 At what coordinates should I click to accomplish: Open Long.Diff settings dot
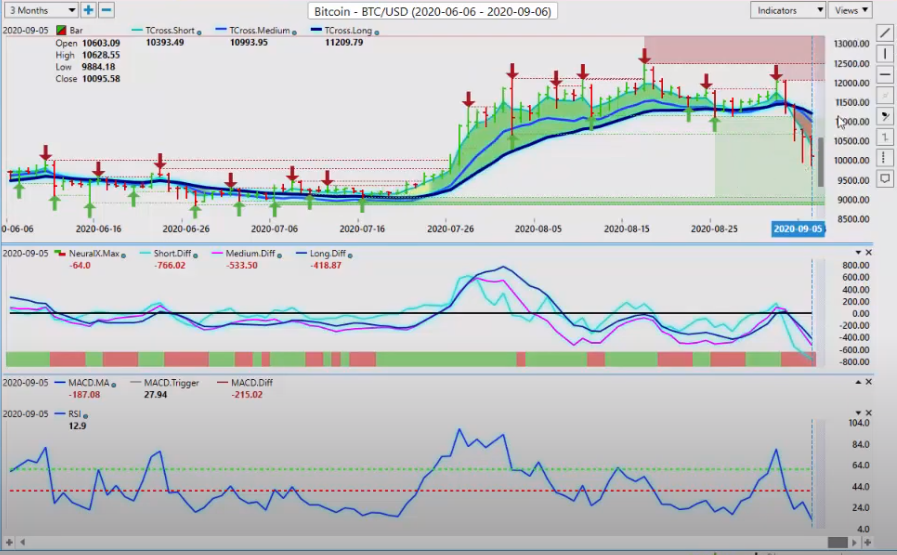(350, 255)
